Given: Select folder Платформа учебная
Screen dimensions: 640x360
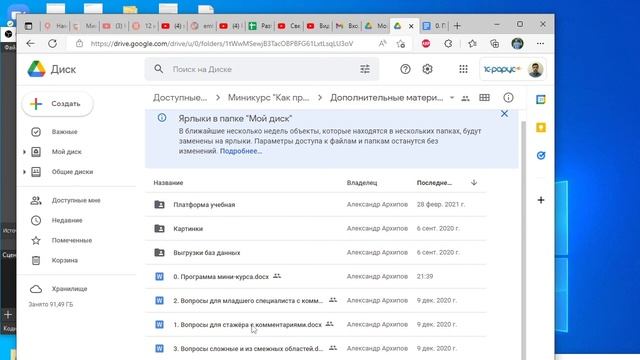Looking at the screenshot, I should pos(316,204).
